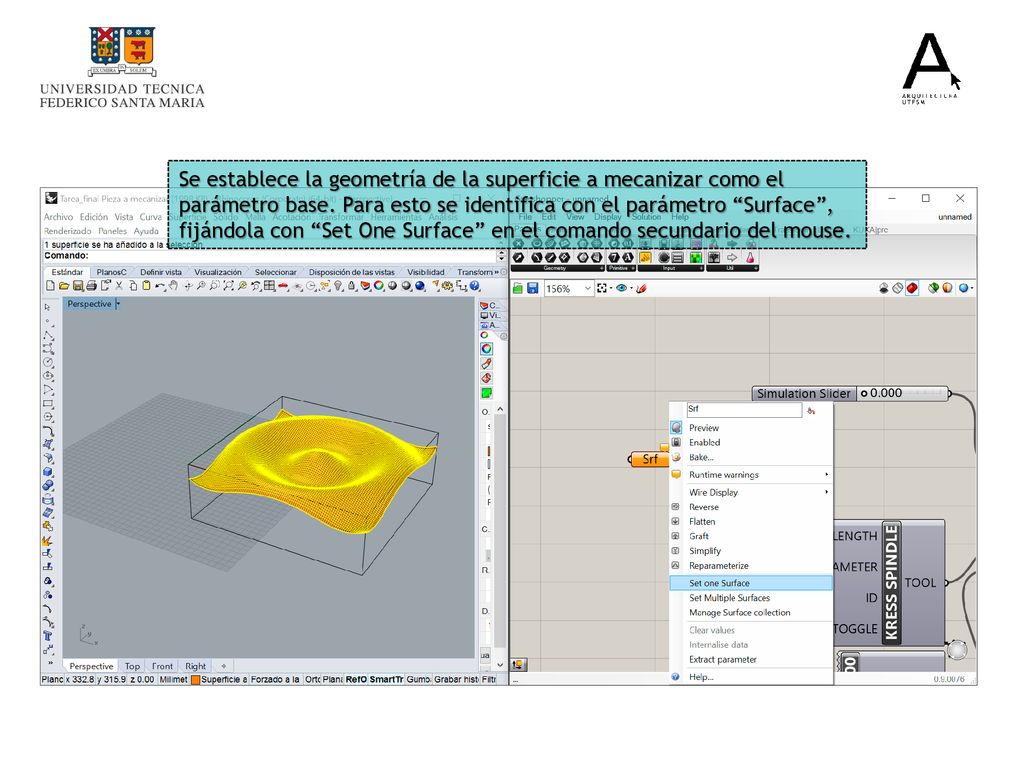The height and width of the screenshot is (768, 1024).
Task: Click the pink flask icon in Util group
Action: 750,258
